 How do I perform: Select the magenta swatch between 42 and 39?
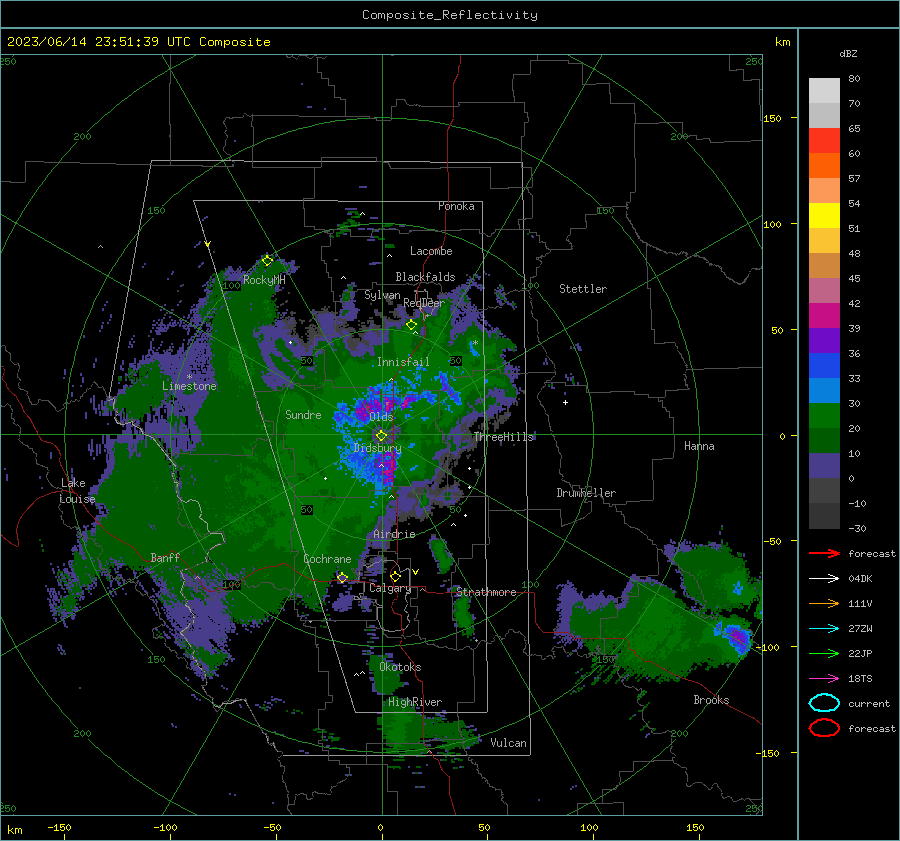click(824, 315)
